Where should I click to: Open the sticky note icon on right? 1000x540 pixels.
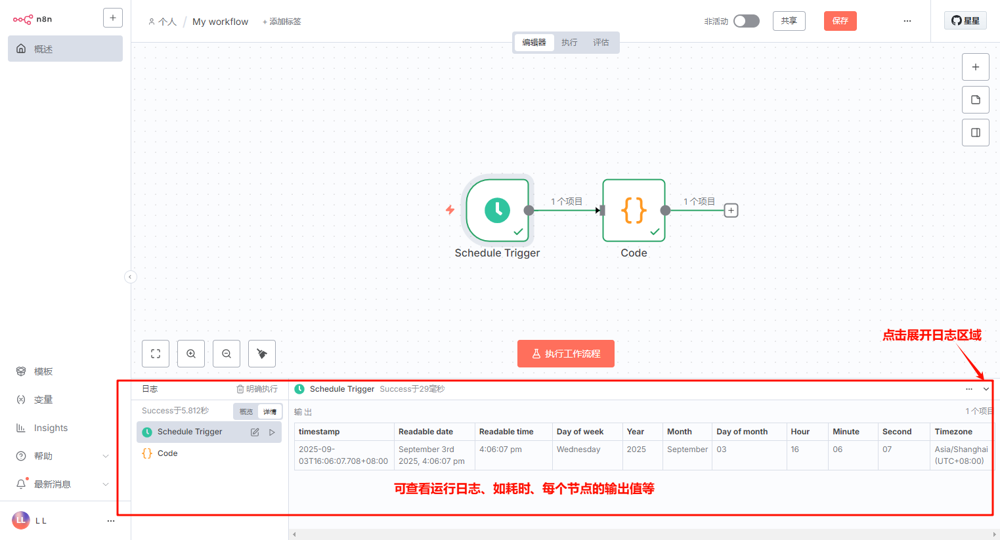[x=975, y=100]
